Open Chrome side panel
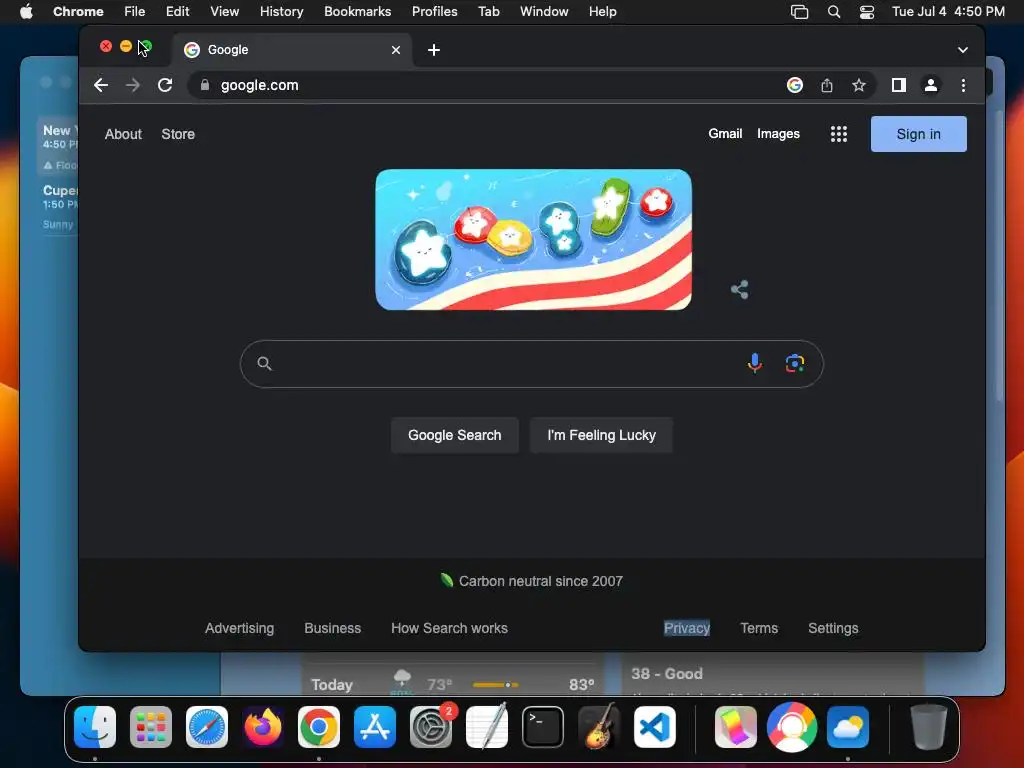The height and width of the screenshot is (768, 1024). point(899,85)
